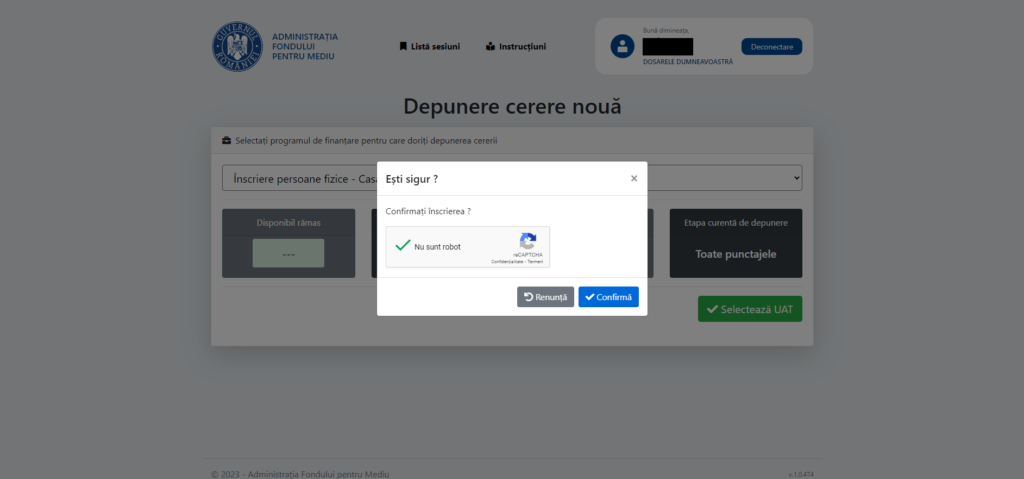Open the Instrucțiuni menu item
The image size is (1024, 479).
pos(516,46)
